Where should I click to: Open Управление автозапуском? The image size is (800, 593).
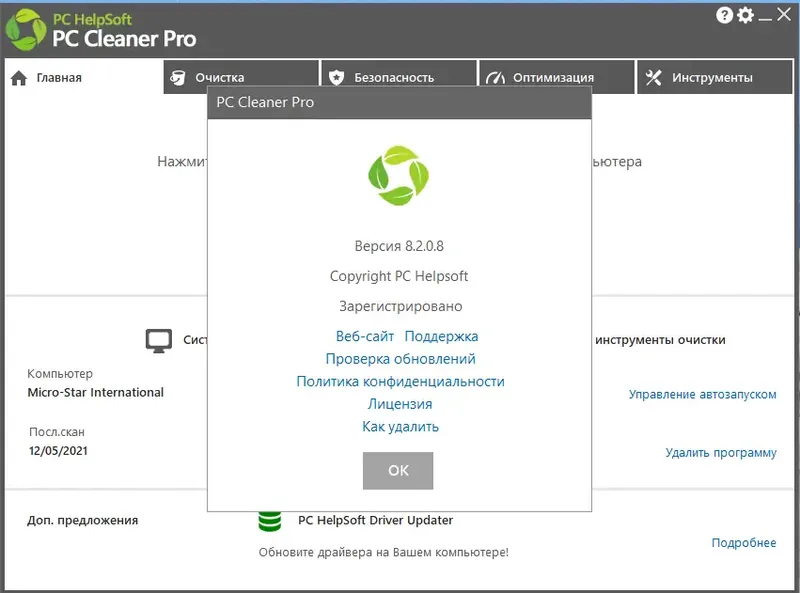702,394
